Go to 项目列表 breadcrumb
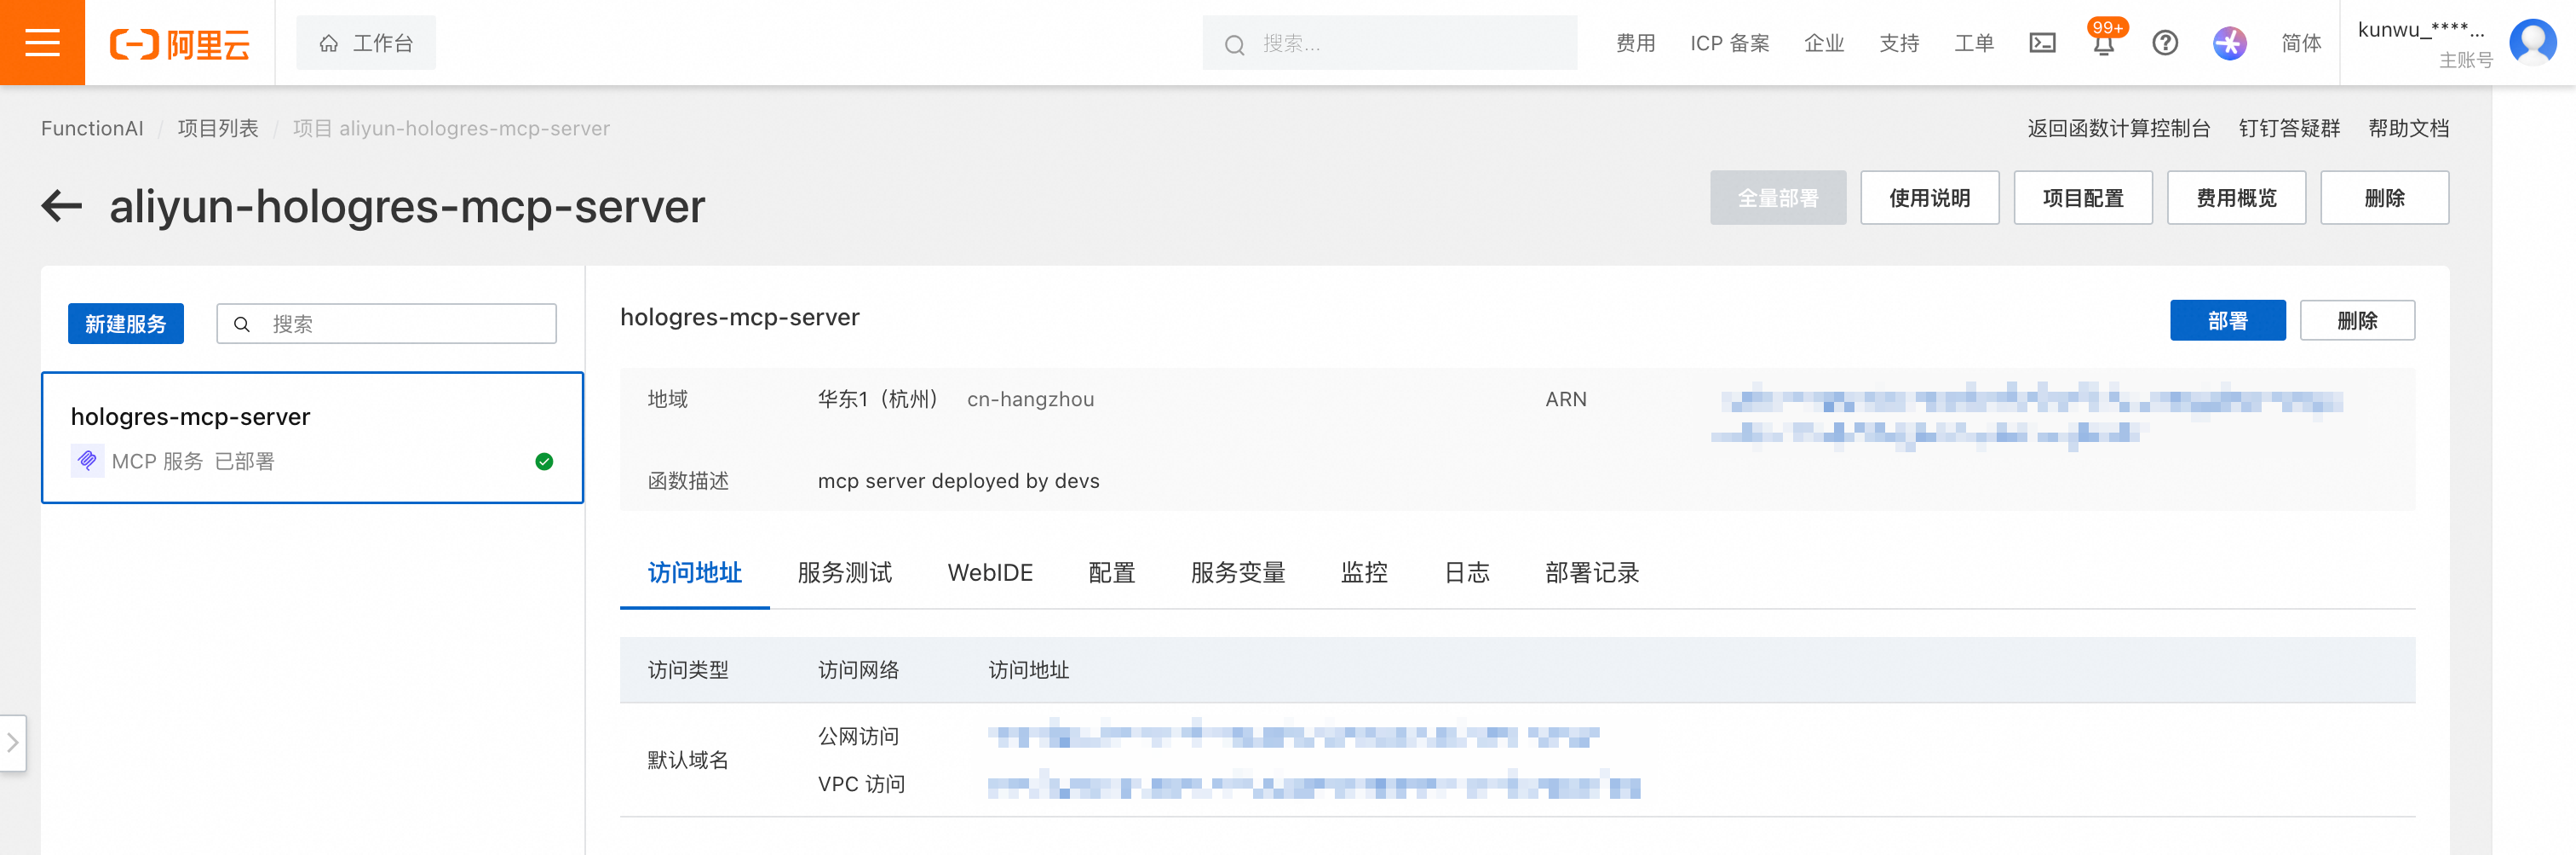The image size is (2576, 855). [218, 128]
